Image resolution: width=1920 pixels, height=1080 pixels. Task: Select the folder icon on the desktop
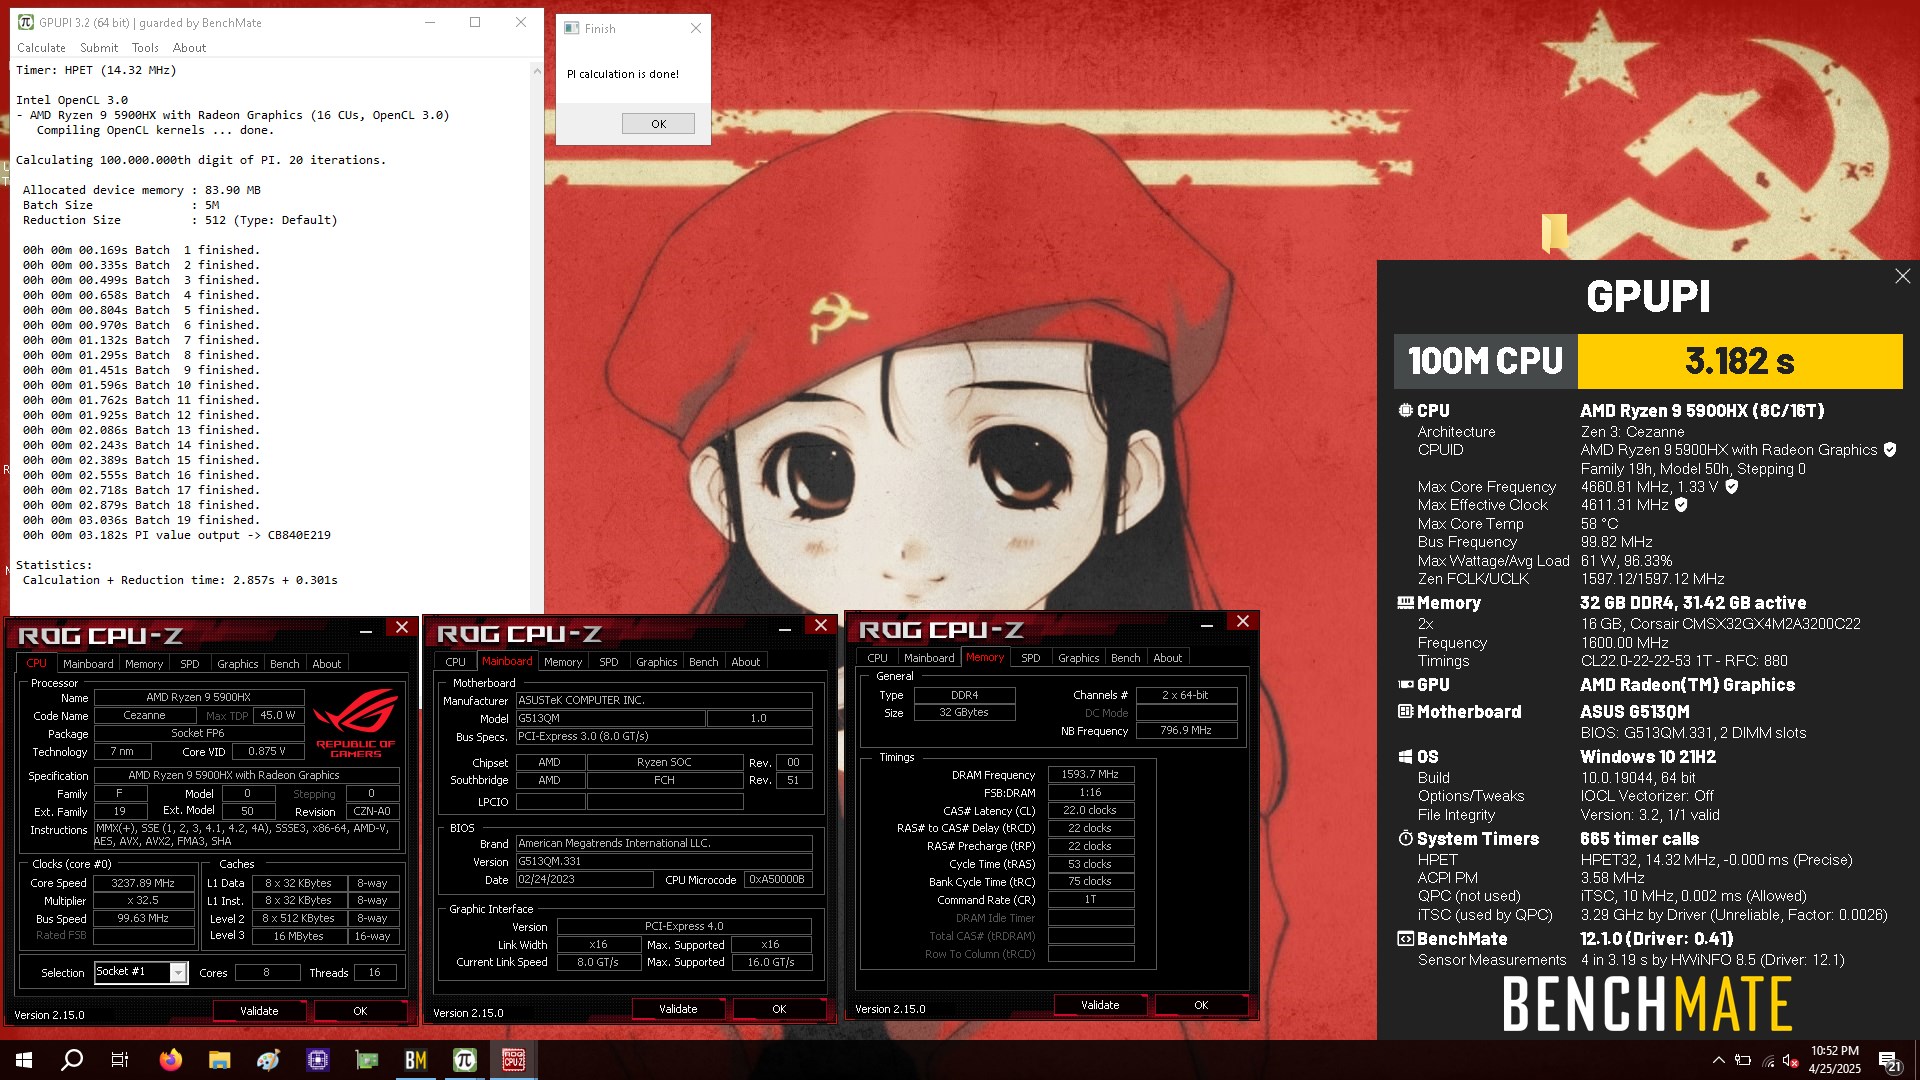pyautogui.click(x=1554, y=233)
